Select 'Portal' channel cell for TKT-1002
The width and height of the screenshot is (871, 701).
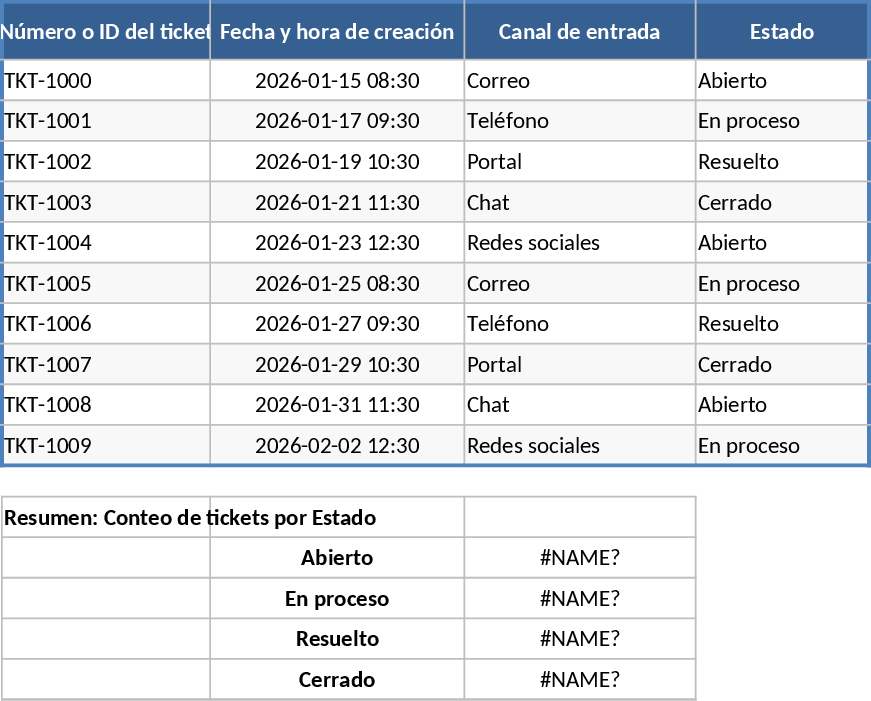pyautogui.click(x=579, y=162)
